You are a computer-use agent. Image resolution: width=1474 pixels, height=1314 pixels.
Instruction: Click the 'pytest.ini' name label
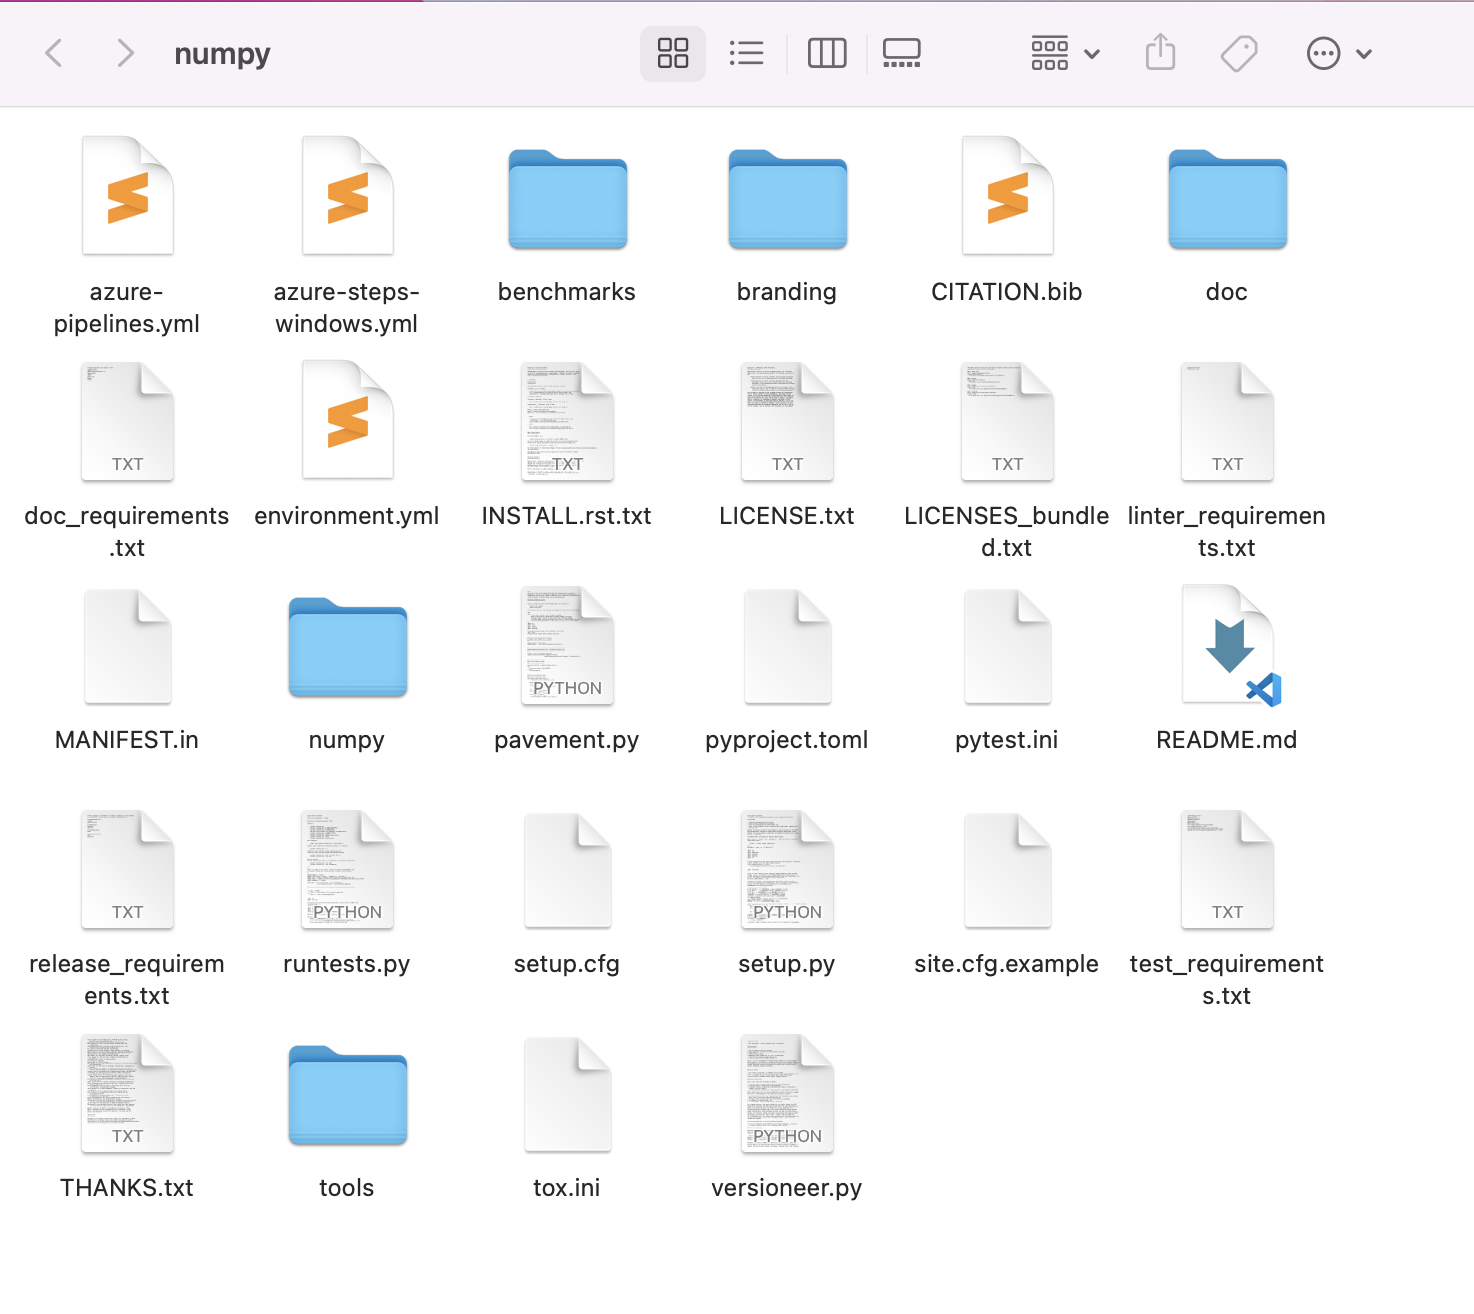(1007, 740)
